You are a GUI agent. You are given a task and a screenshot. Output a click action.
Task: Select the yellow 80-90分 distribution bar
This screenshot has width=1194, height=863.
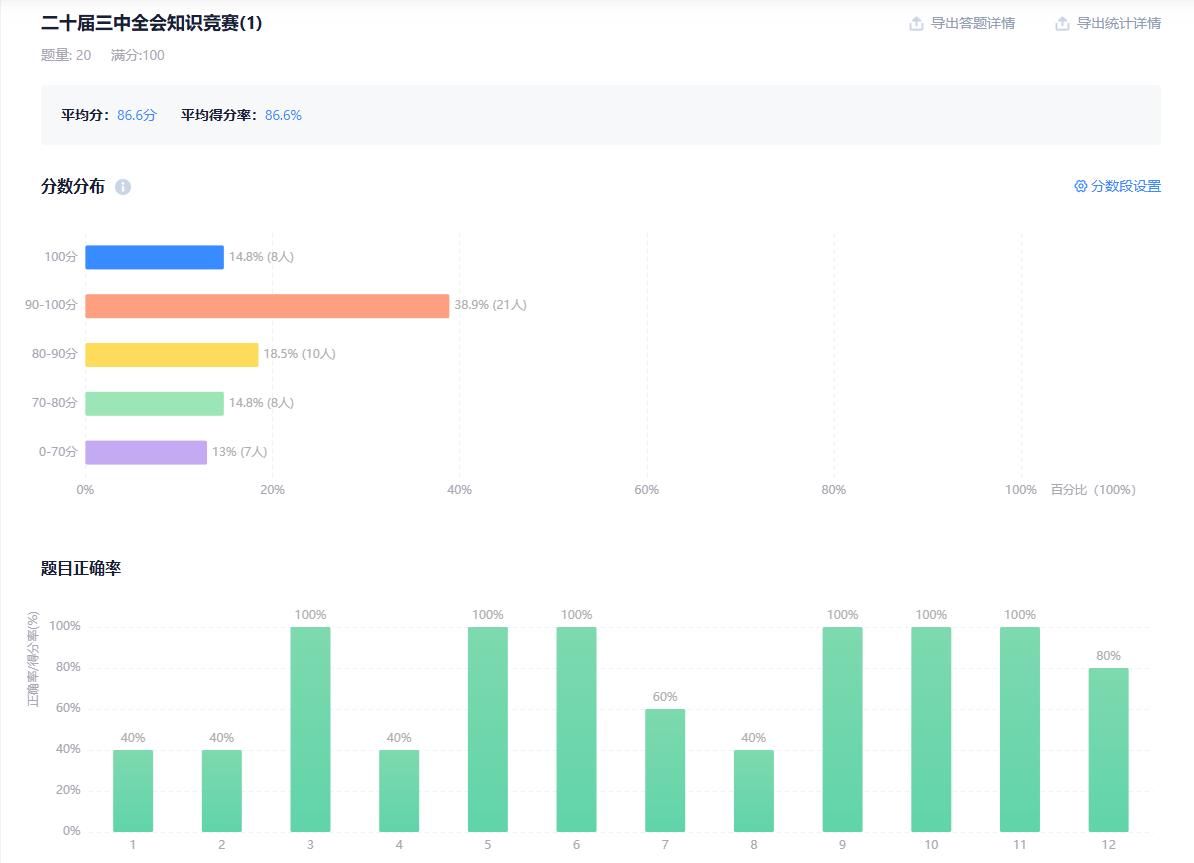[171, 355]
